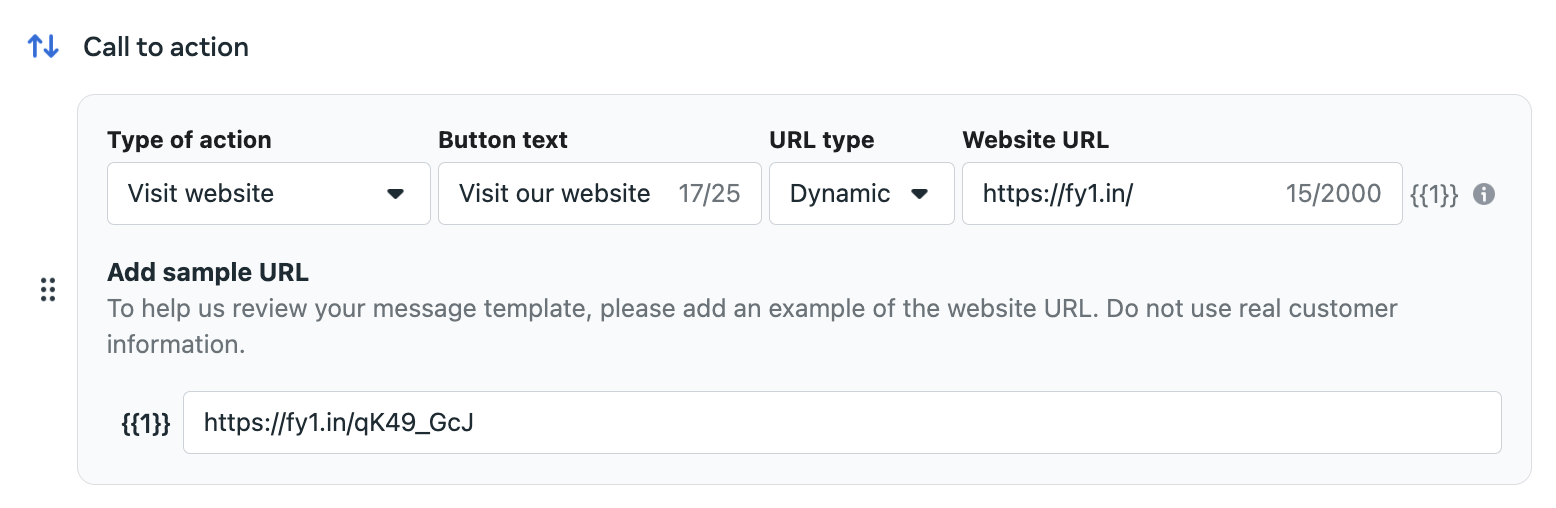
Task: Click the Button text label
Action: point(503,140)
